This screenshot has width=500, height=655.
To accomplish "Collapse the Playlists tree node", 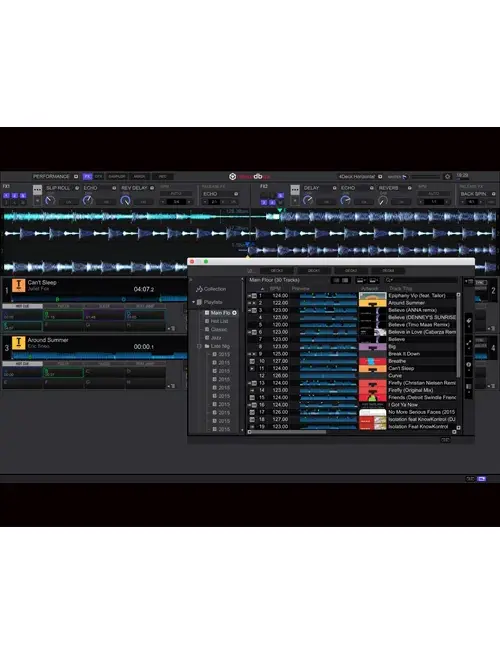I will click(193, 302).
